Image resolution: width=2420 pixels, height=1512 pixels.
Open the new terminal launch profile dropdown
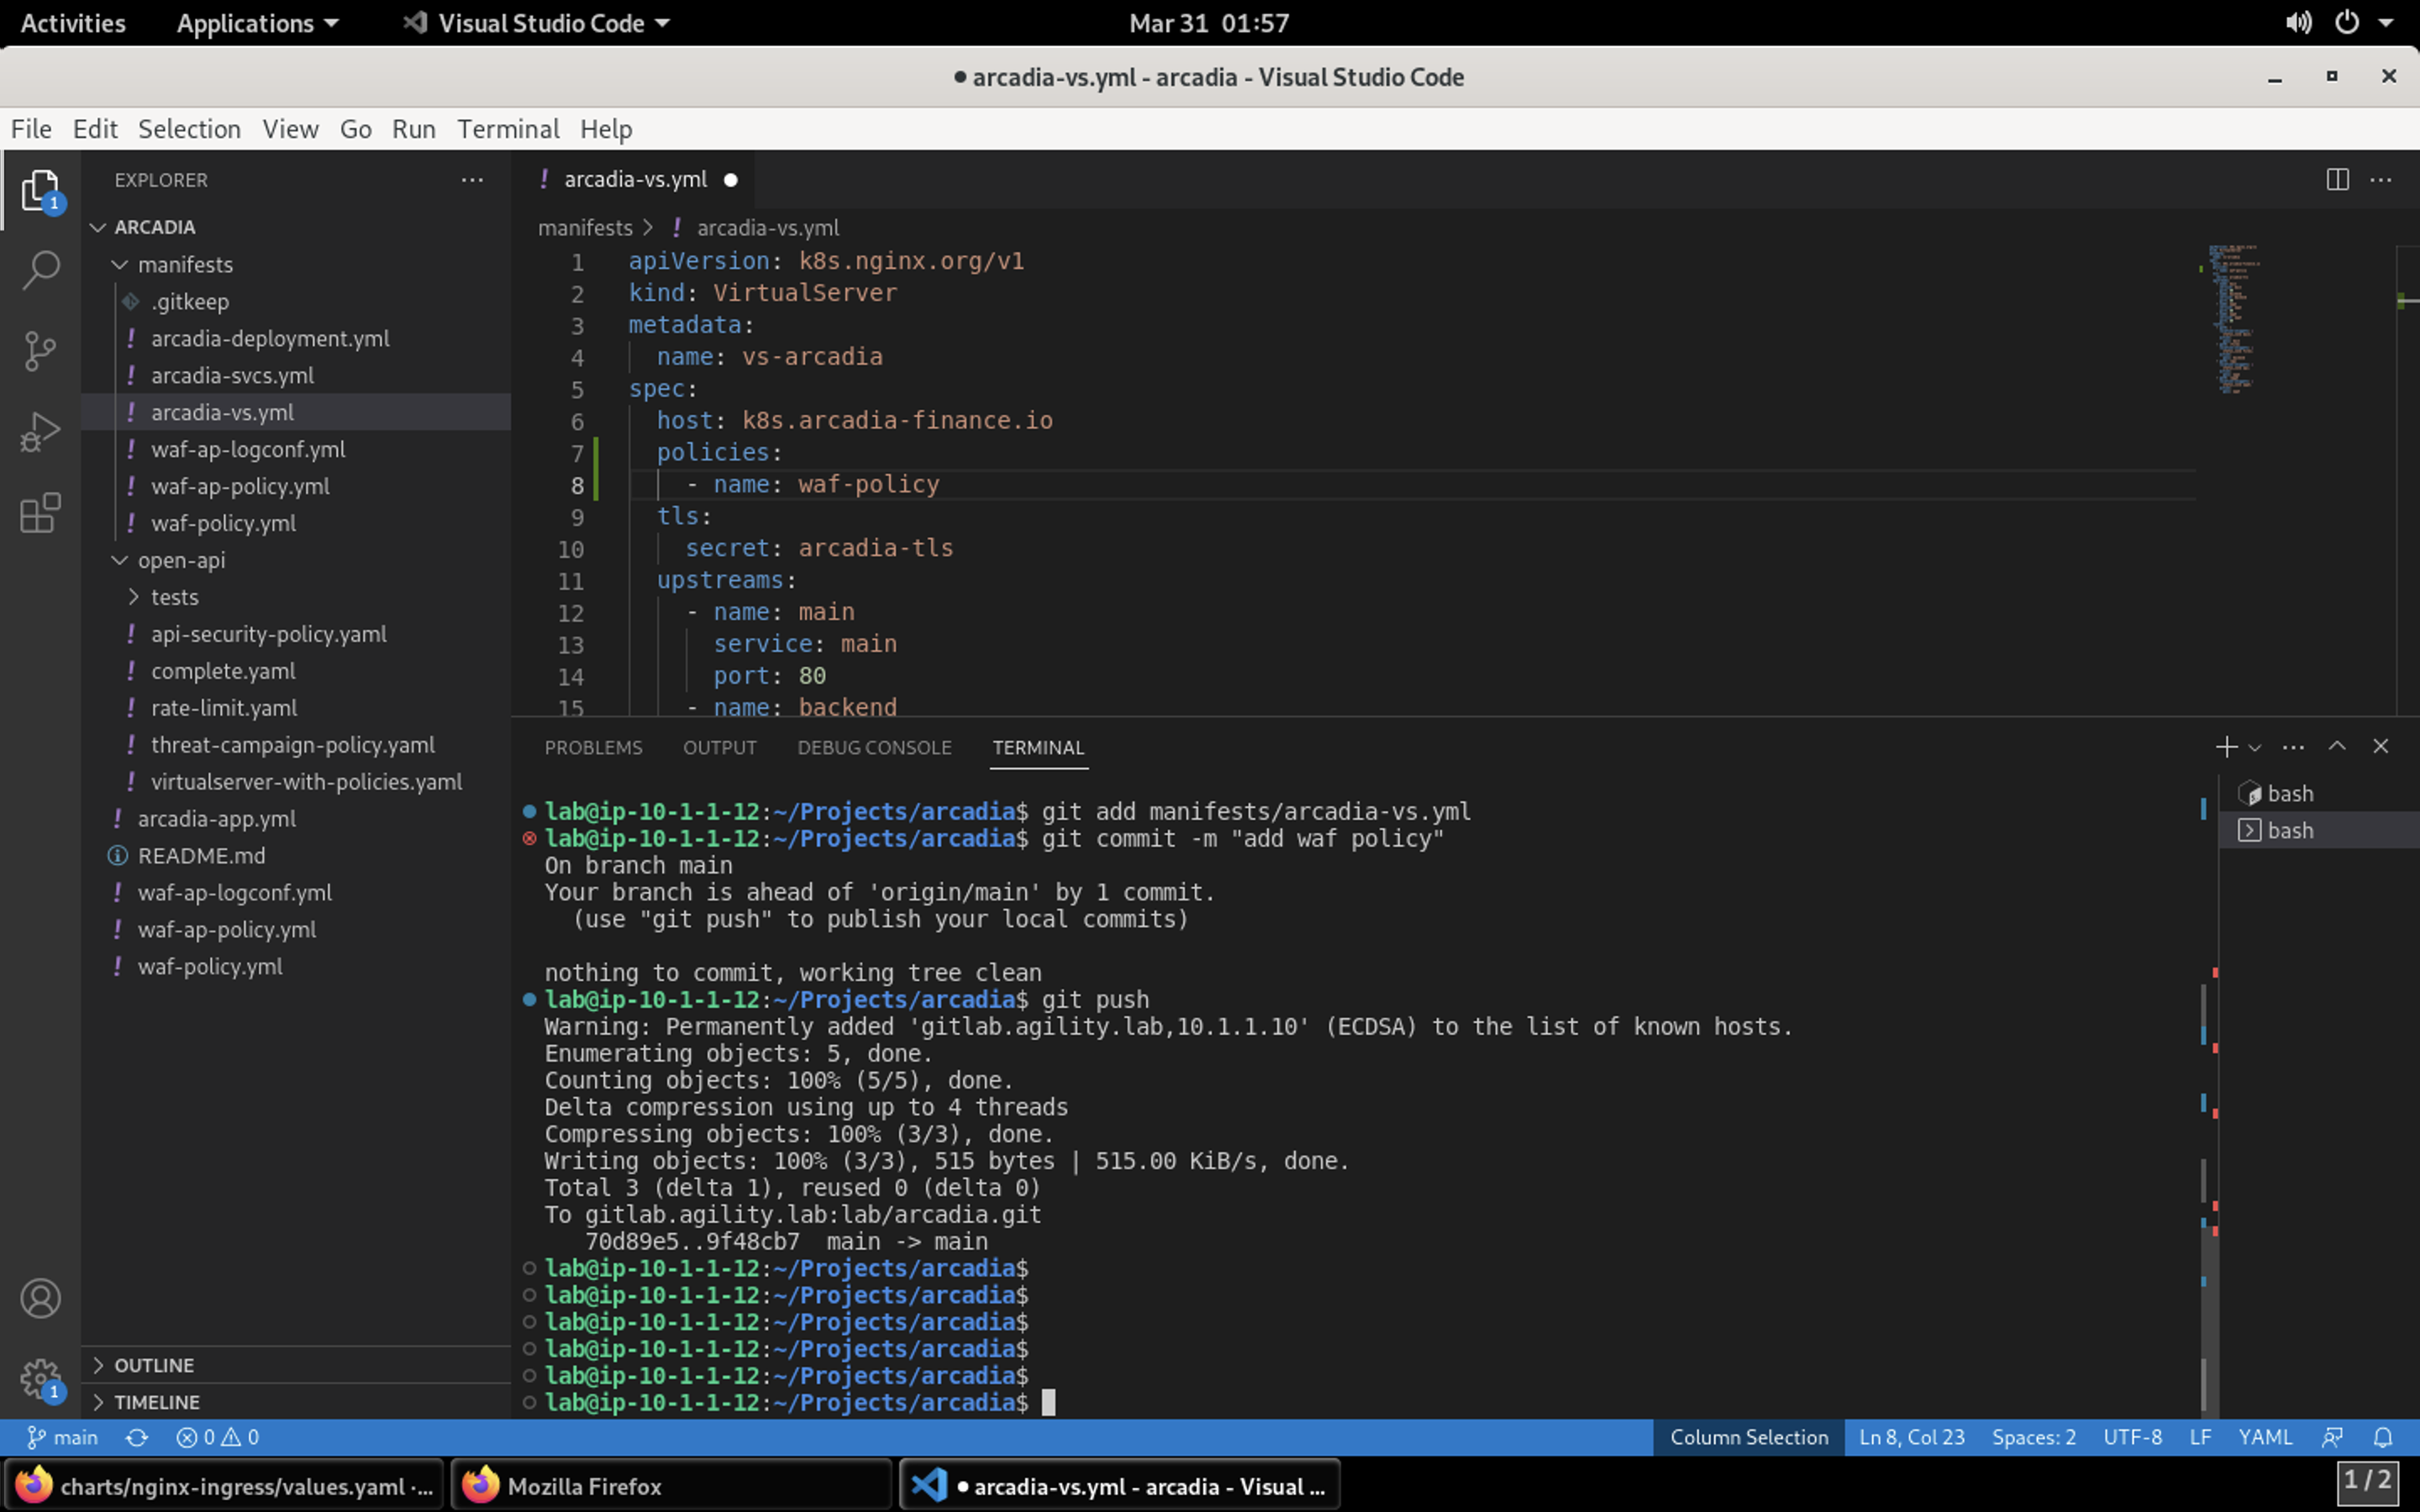[2255, 748]
